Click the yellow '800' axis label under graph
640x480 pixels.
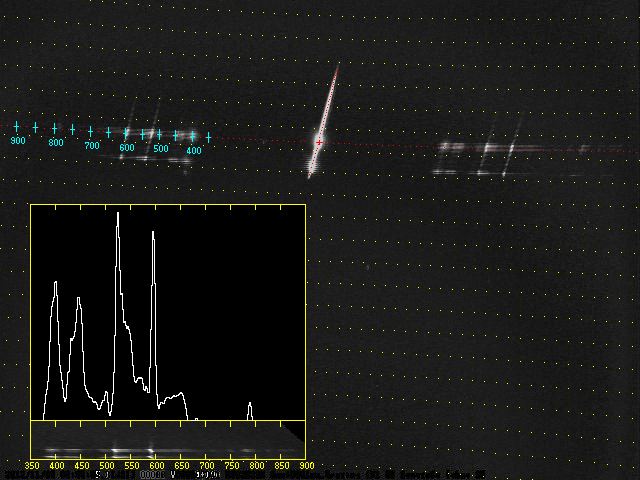tap(257, 466)
